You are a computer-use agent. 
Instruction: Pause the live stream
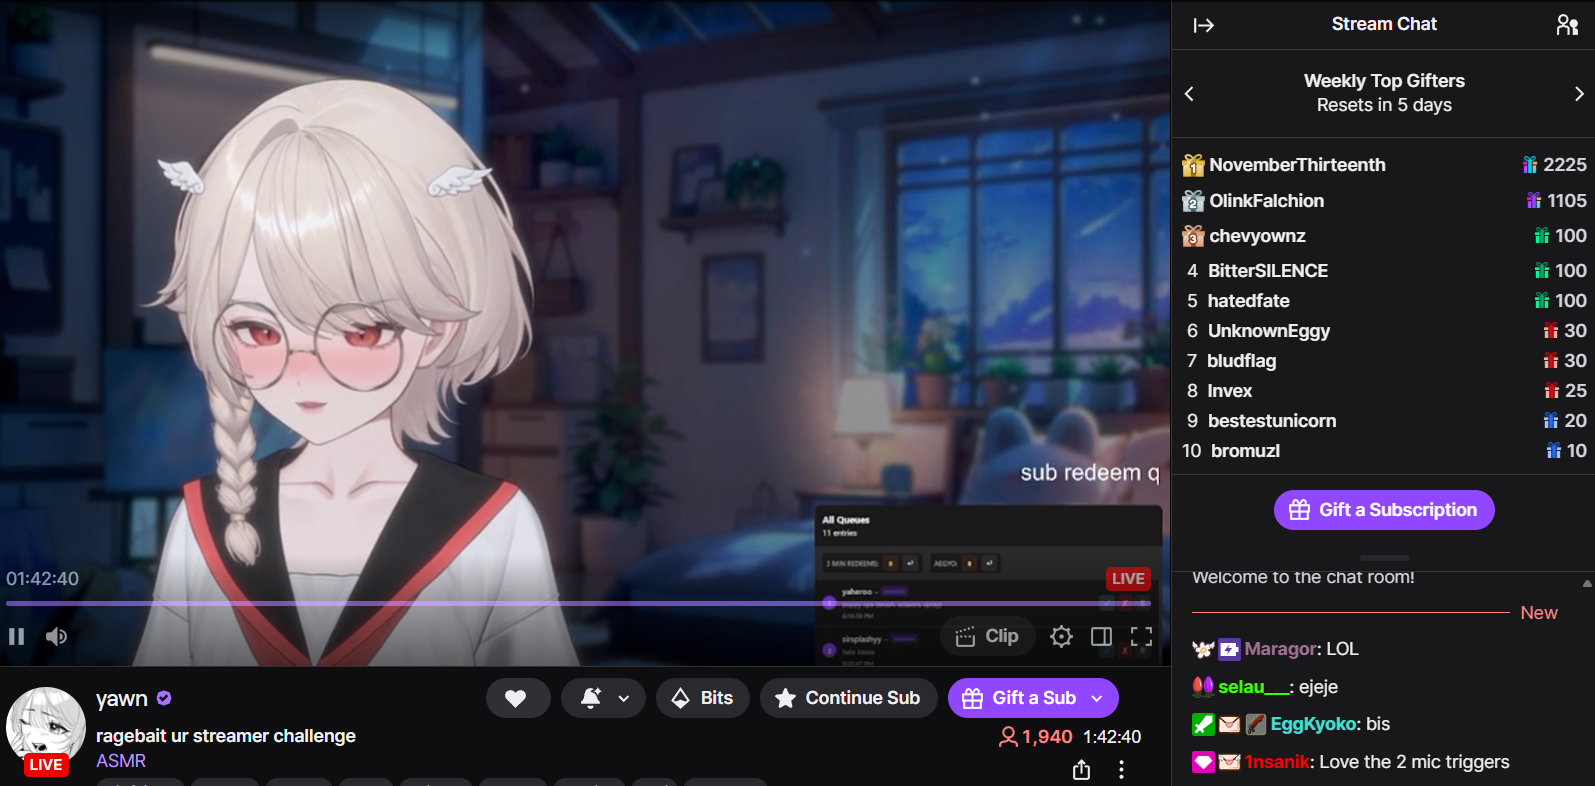(x=16, y=636)
